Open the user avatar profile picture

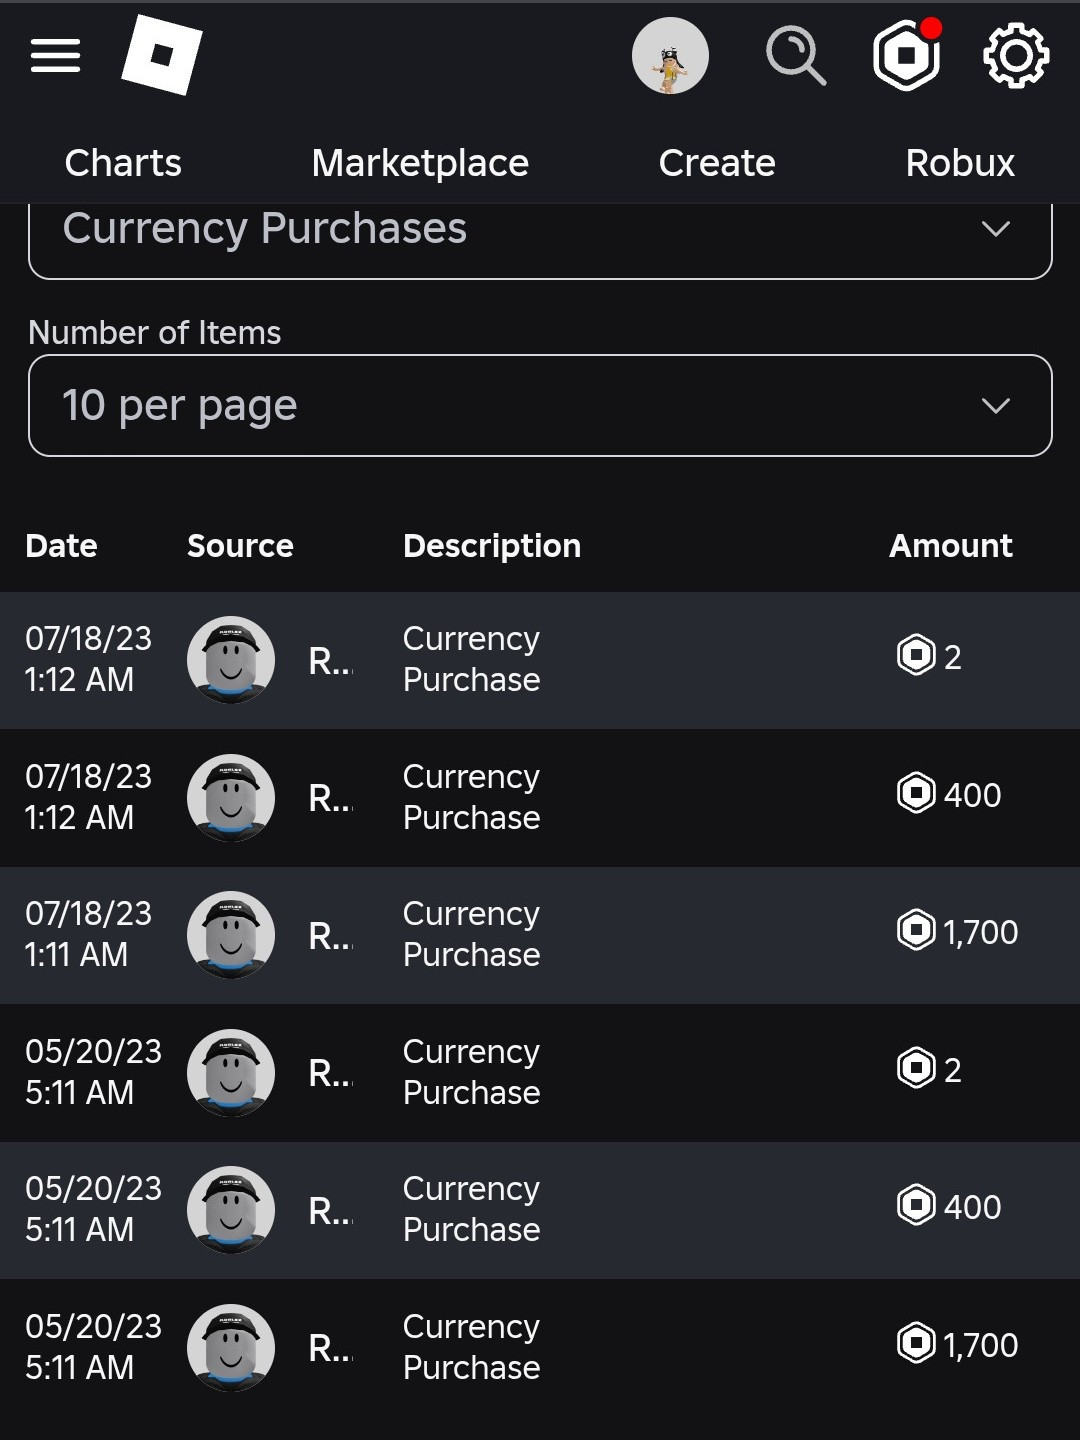point(670,56)
